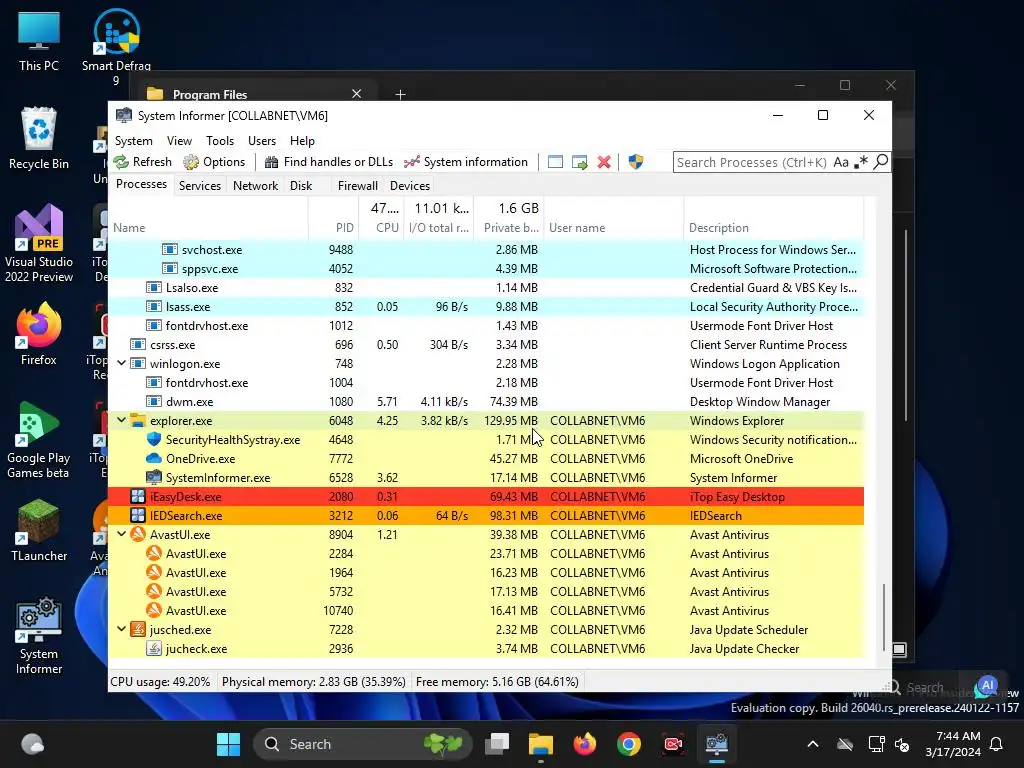Viewport: 1024px width, 768px height.
Task: Click the process list vertical scrollbar
Action: tap(884, 616)
